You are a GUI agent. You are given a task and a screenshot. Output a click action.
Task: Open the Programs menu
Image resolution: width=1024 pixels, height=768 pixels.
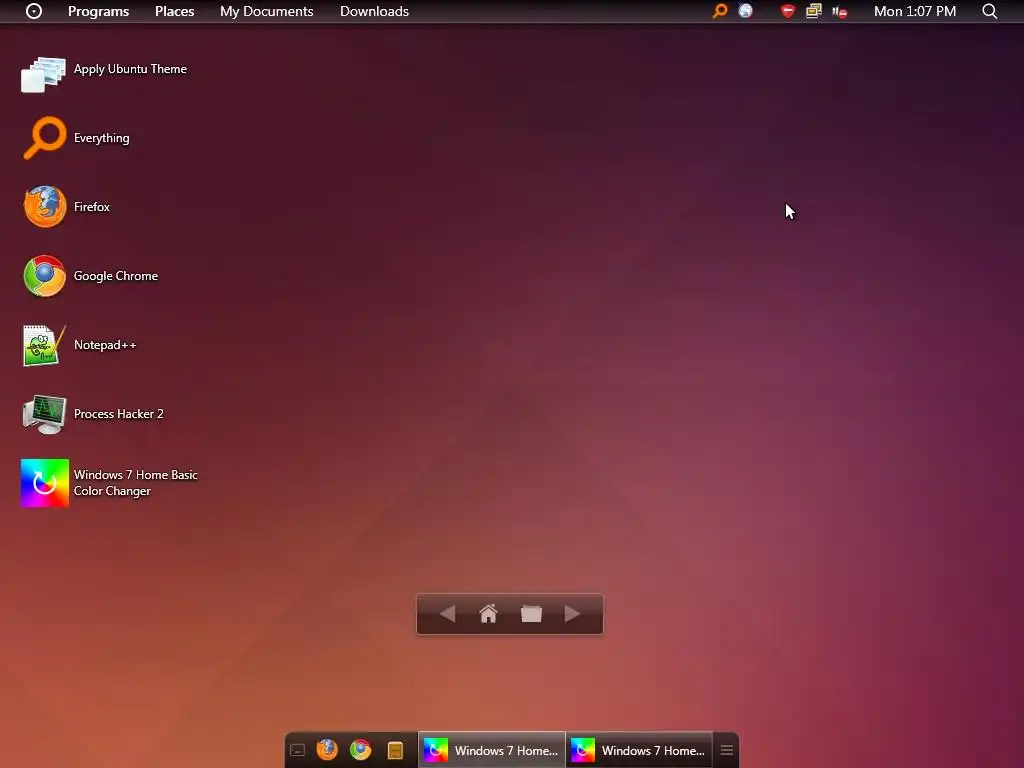click(x=99, y=11)
